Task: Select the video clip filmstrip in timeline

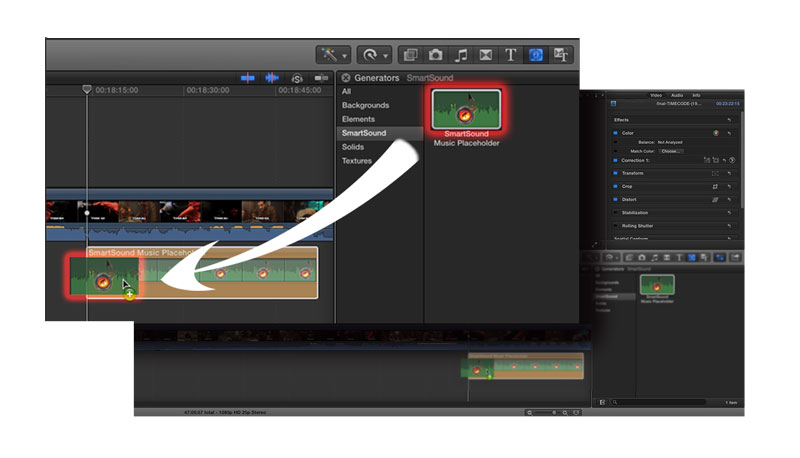Action: point(189,211)
